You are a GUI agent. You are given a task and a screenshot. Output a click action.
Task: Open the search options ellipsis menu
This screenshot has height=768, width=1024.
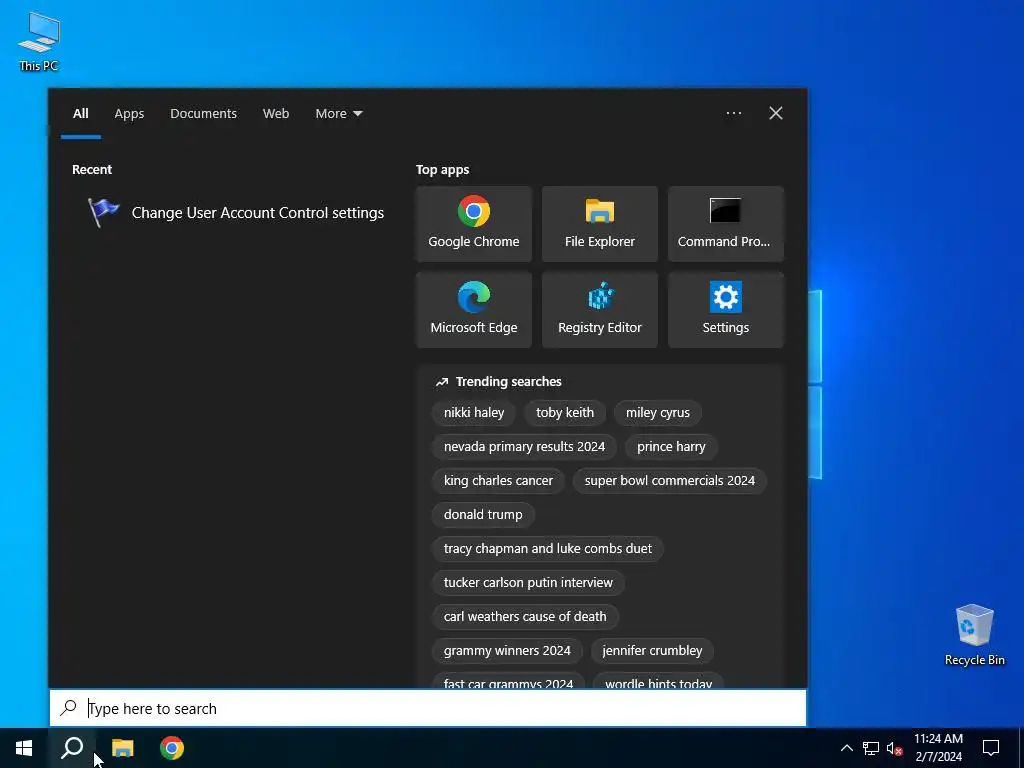click(x=733, y=113)
